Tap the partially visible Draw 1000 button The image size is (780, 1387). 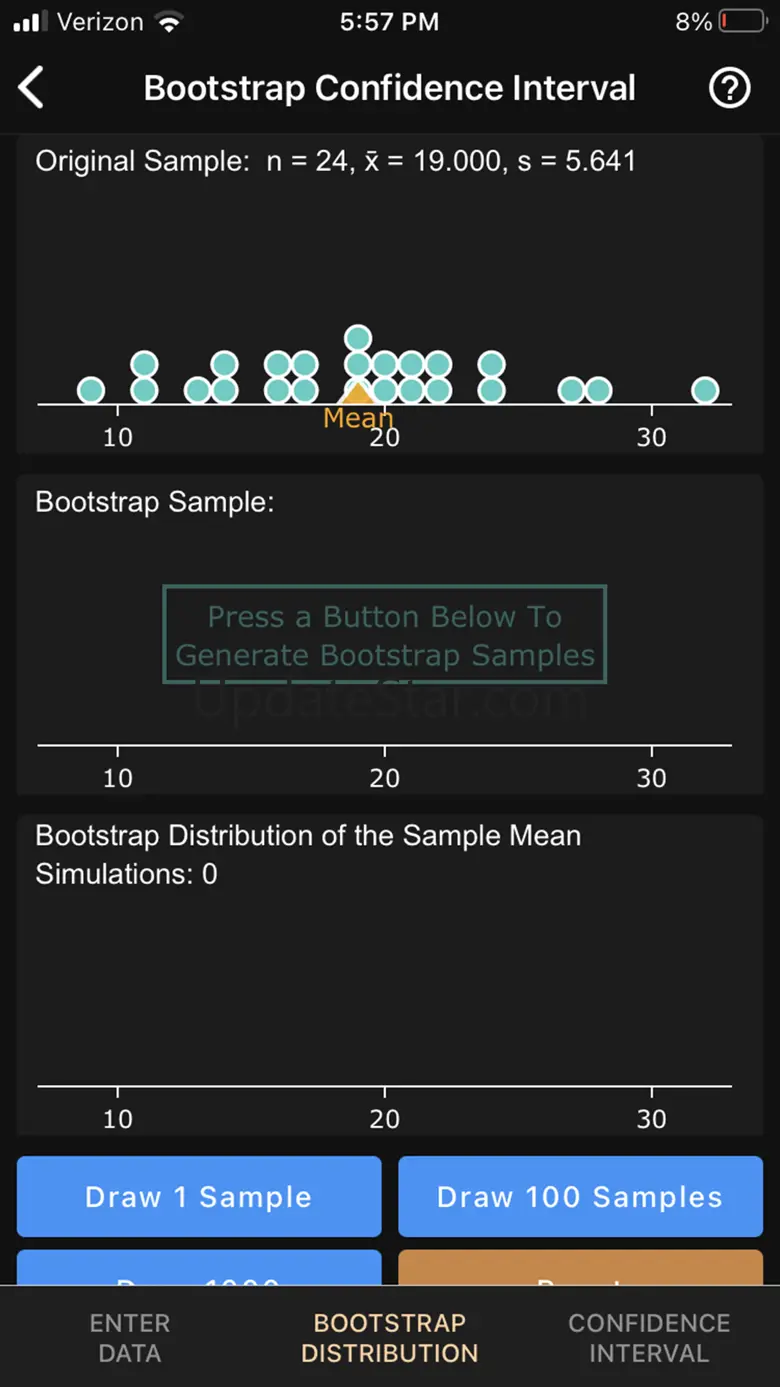pyautogui.click(x=199, y=1268)
